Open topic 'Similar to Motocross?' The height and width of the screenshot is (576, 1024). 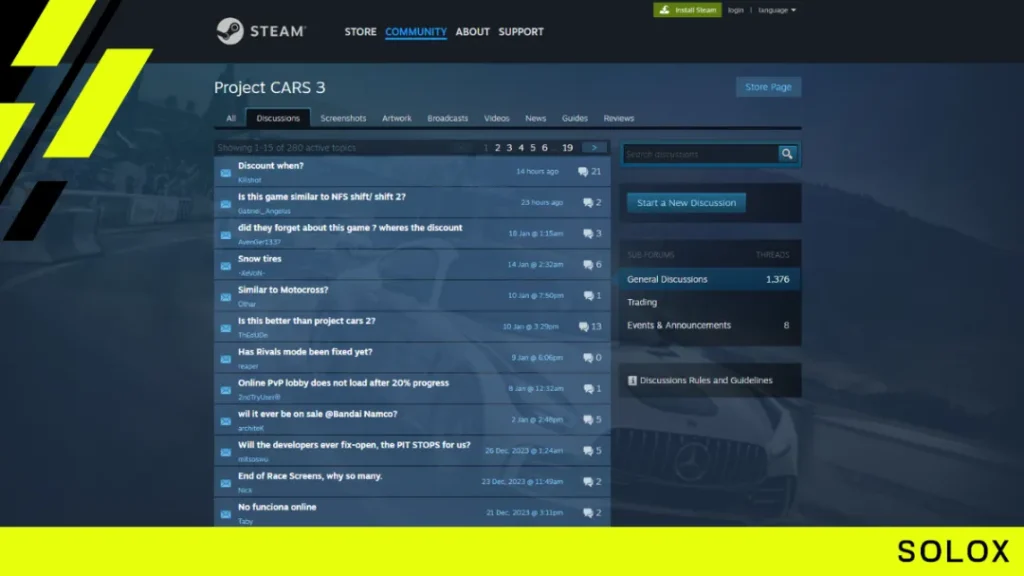coord(283,290)
